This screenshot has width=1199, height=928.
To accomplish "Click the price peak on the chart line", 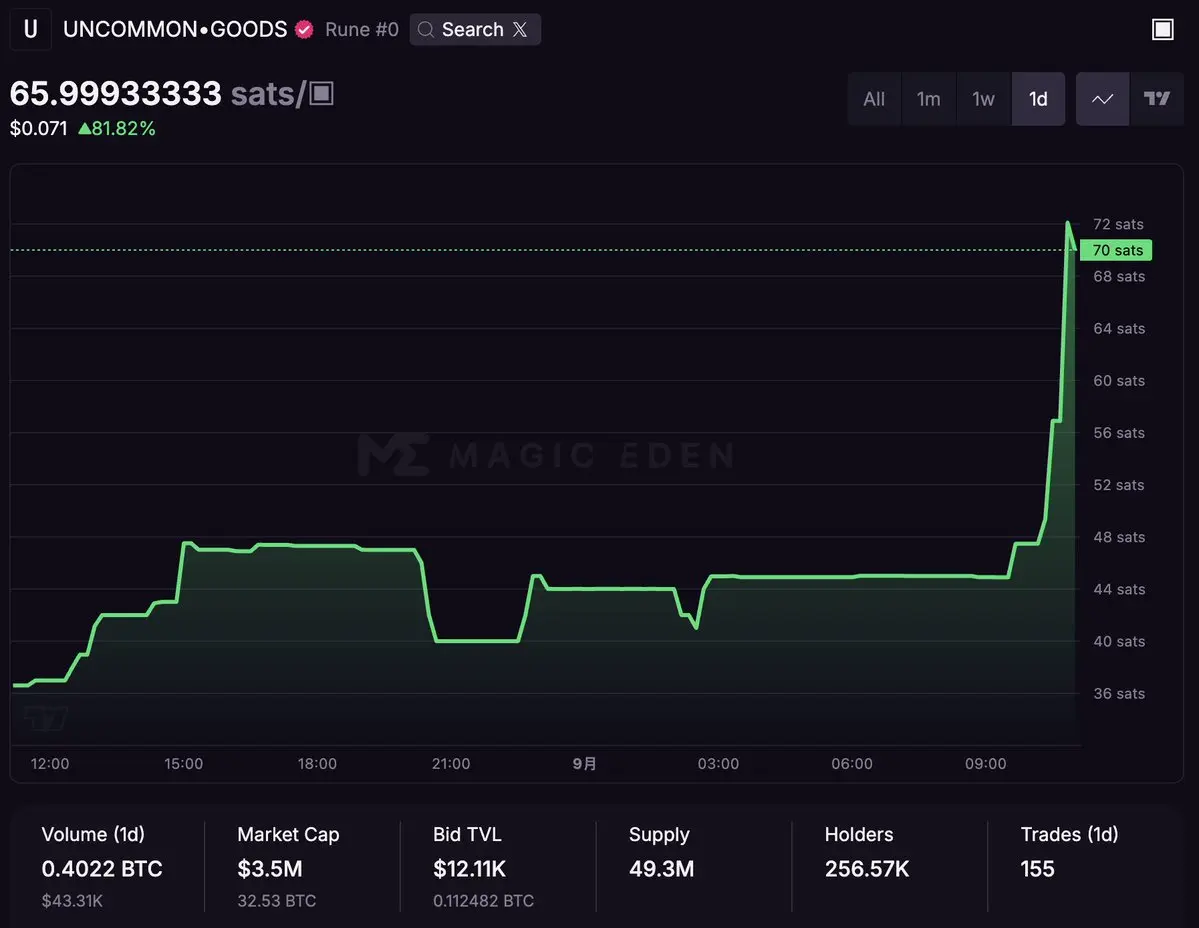I will pyautogui.click(x=1067, y=222).
